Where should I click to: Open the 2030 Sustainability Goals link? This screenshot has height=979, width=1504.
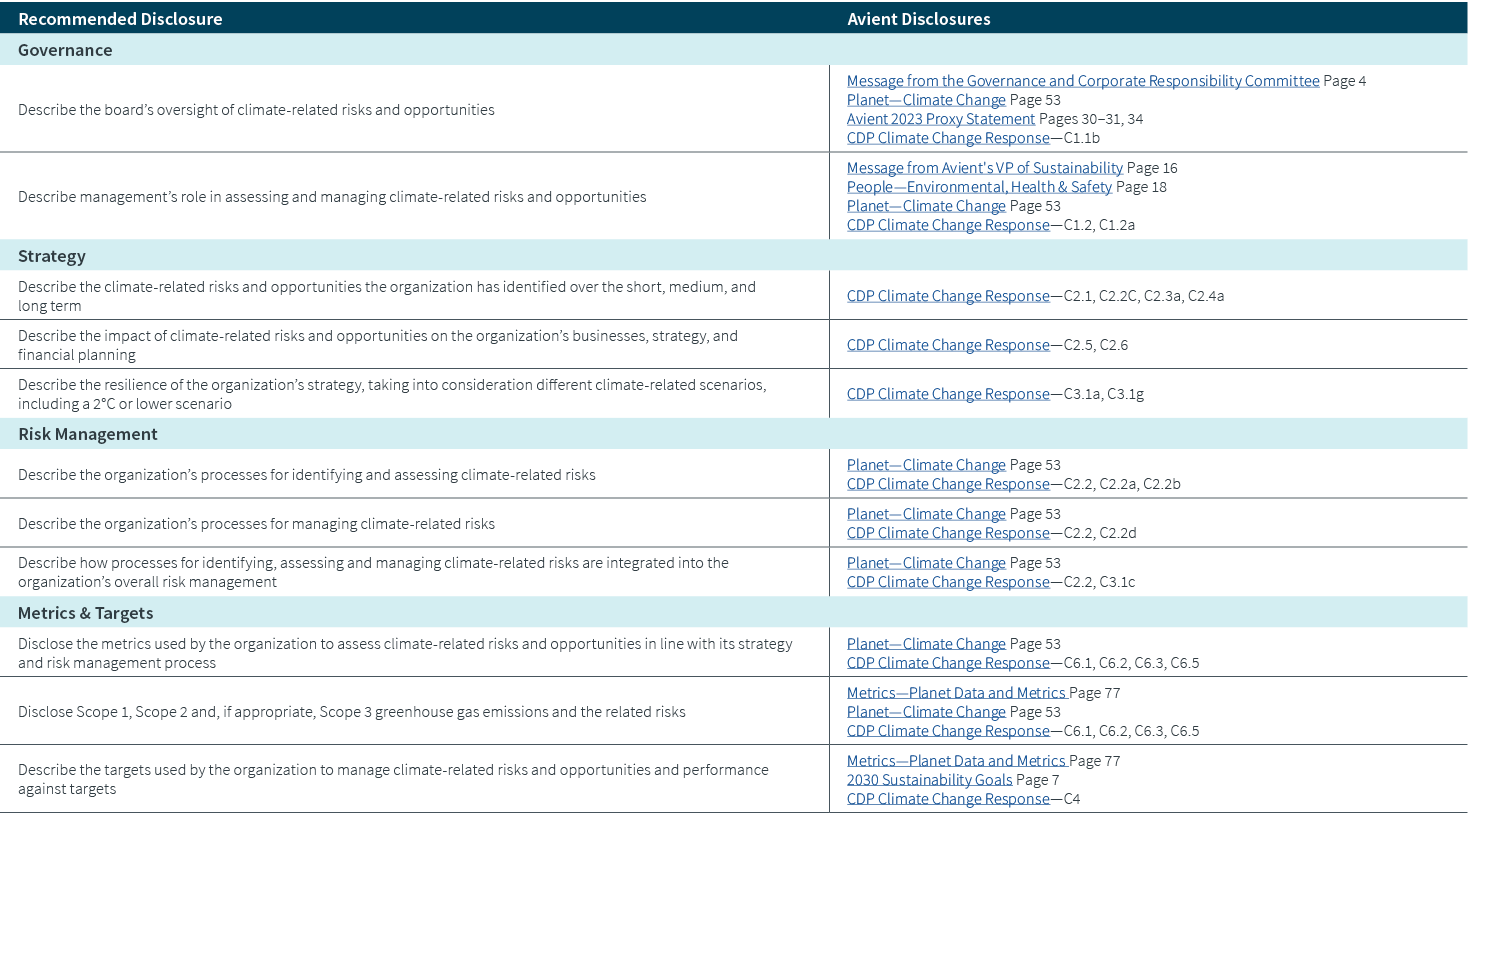(929, 780)
